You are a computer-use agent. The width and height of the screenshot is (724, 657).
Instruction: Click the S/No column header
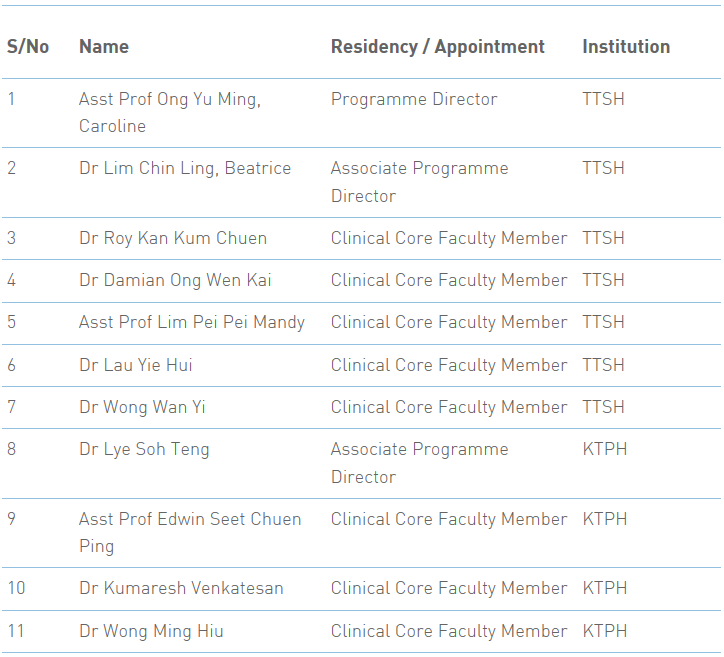(28, 47)
